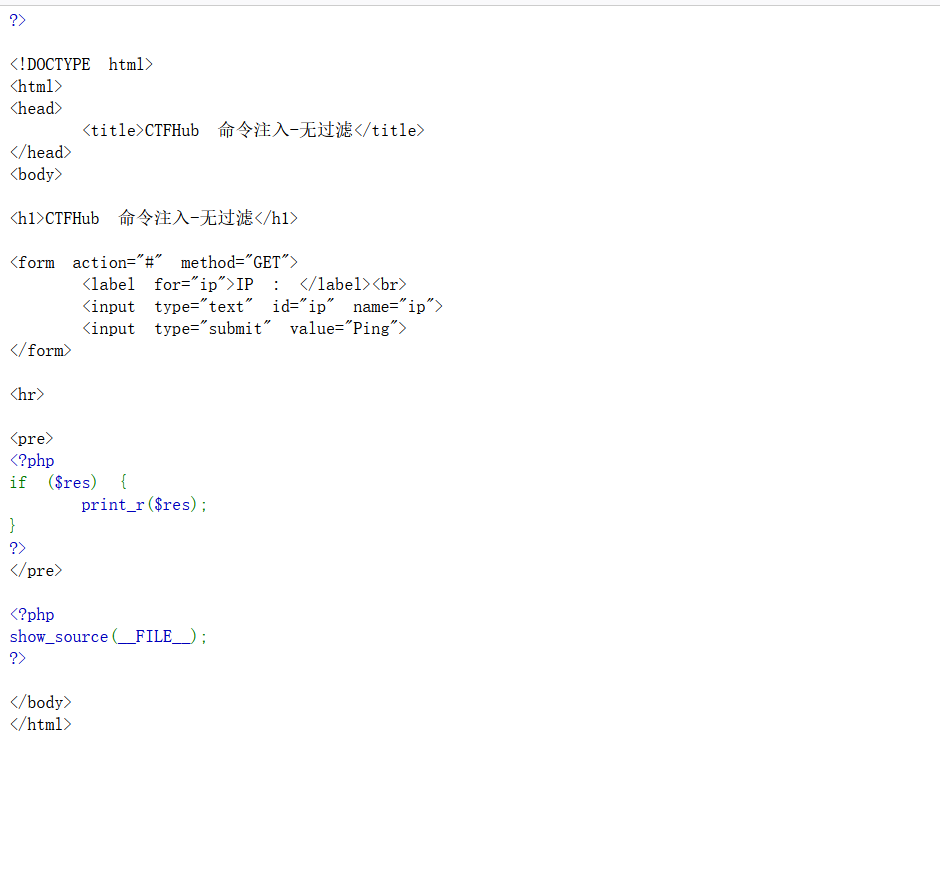Click the form action GET line
Screen dimensions: 940x879
point(154,262)
